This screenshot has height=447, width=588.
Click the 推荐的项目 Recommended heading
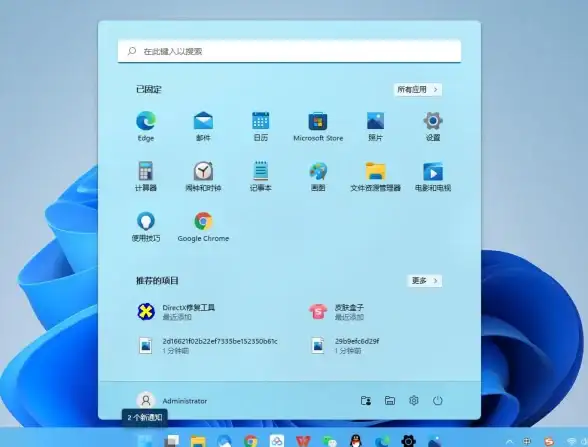(x=157, y=280)
